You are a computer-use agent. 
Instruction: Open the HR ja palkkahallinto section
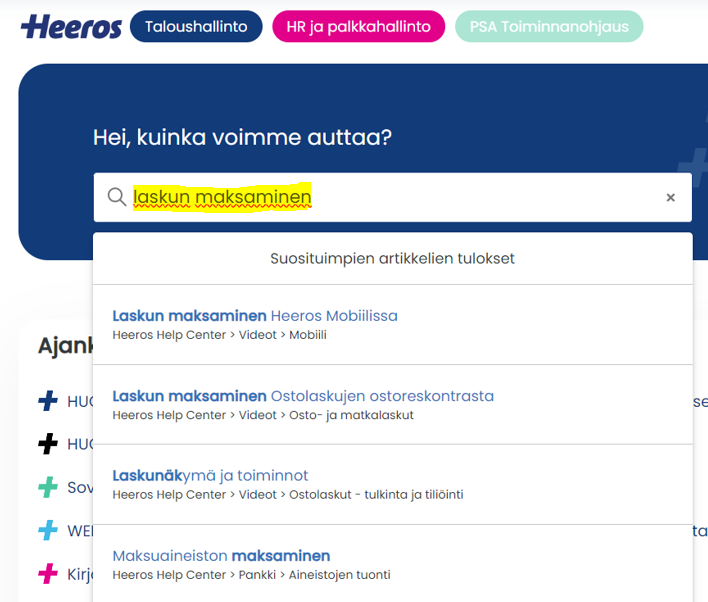point(359,27)
